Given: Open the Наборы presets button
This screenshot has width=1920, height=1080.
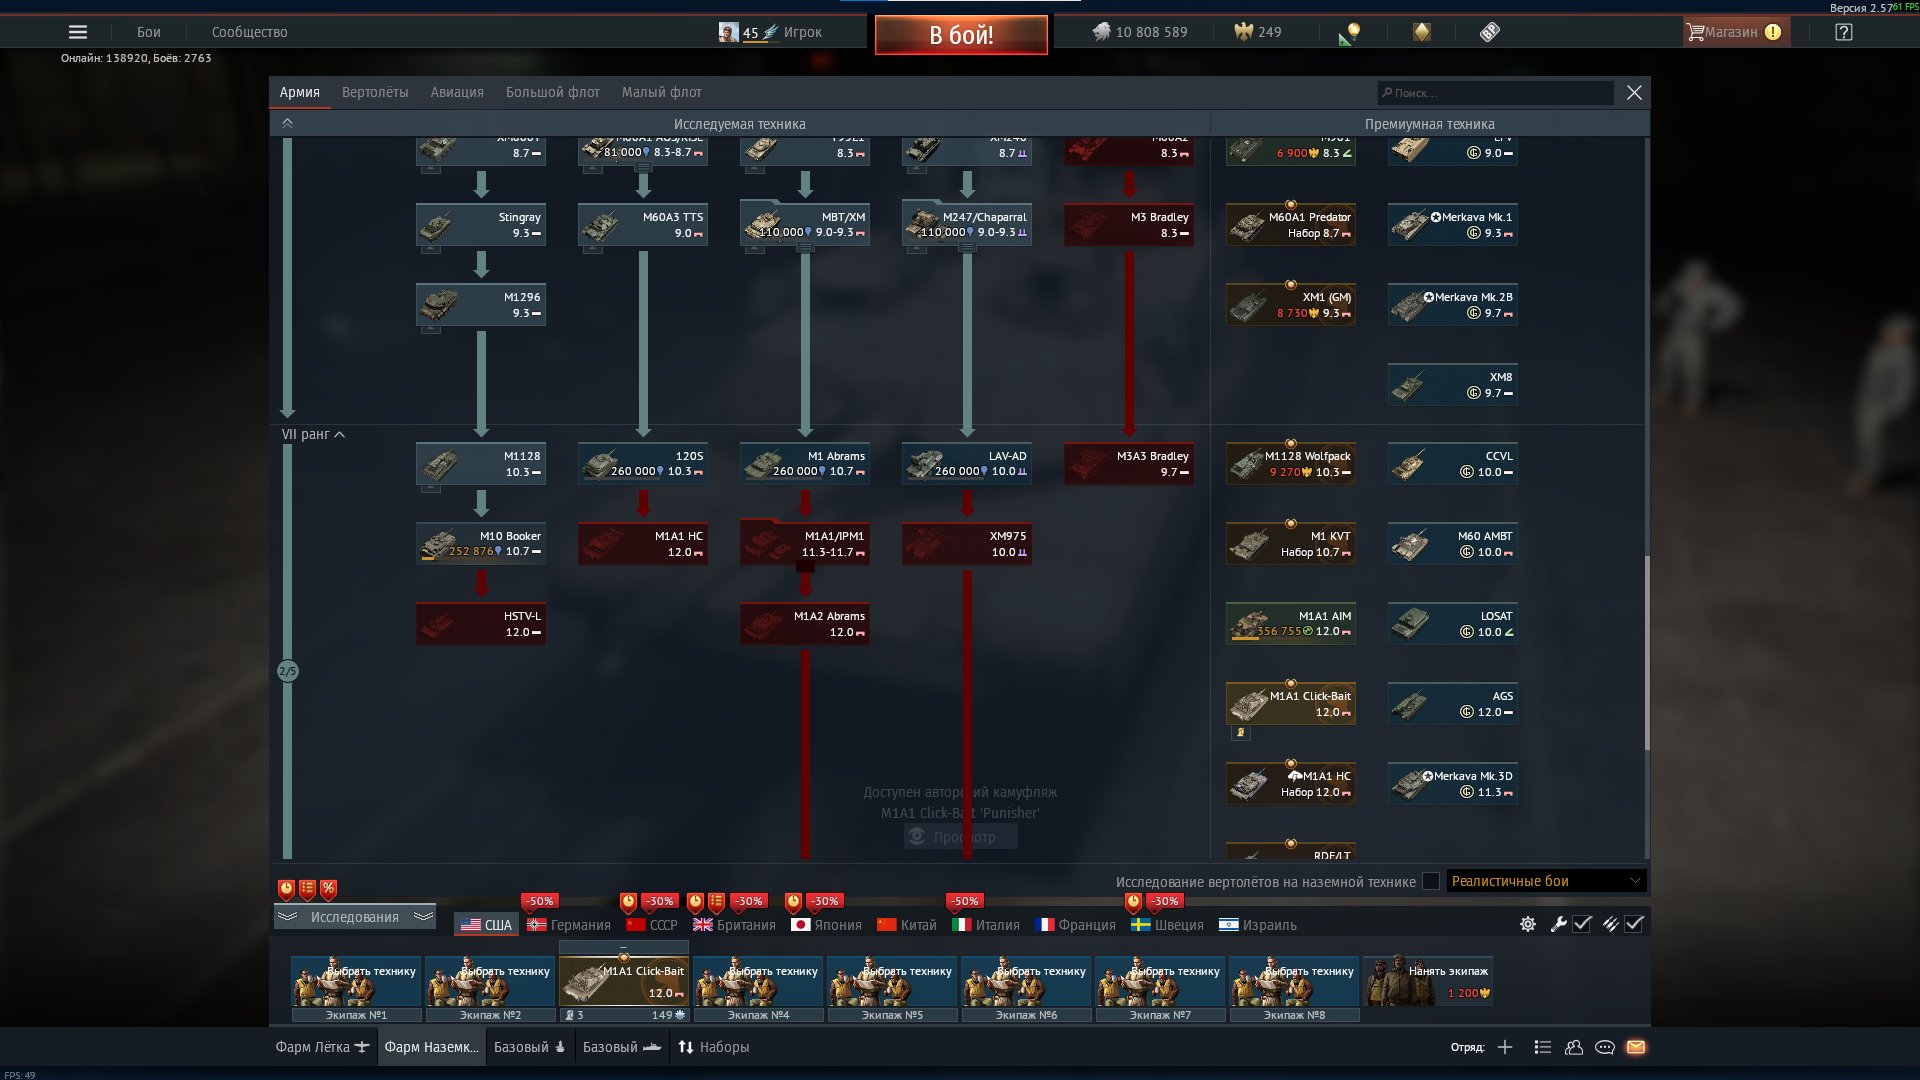Looking at the screenshot, I should click(x=714, y=1047).
